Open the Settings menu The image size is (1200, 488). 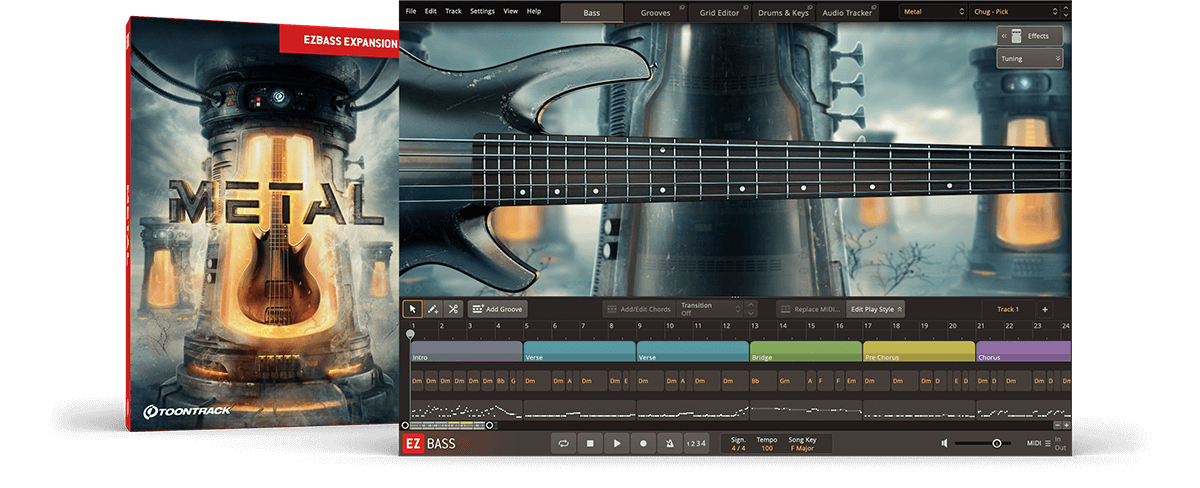point(482,11)
